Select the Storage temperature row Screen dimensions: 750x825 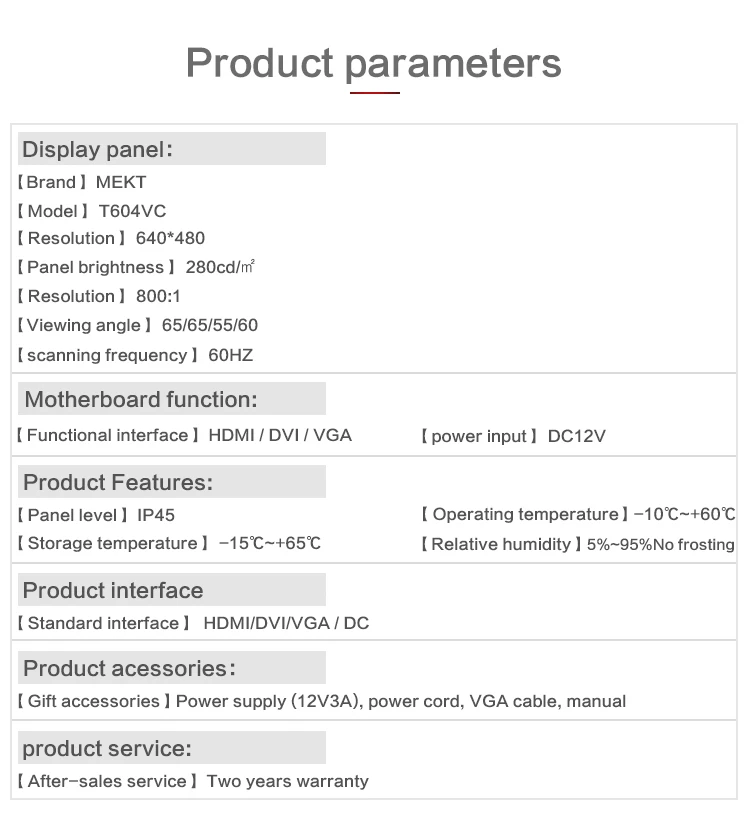(x=168, y=543)
